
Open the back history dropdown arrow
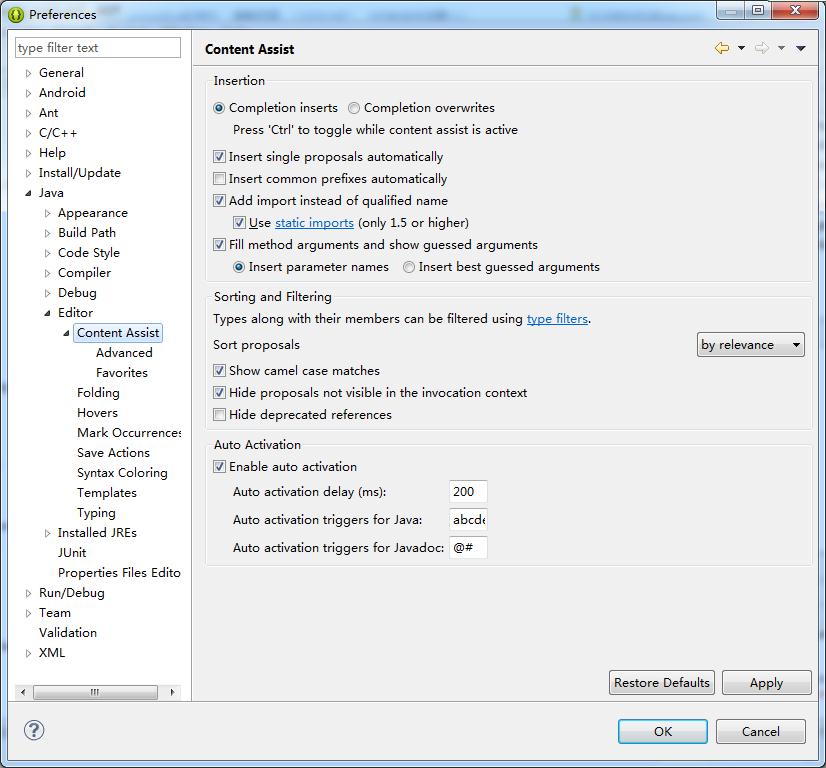pos(741,48)
